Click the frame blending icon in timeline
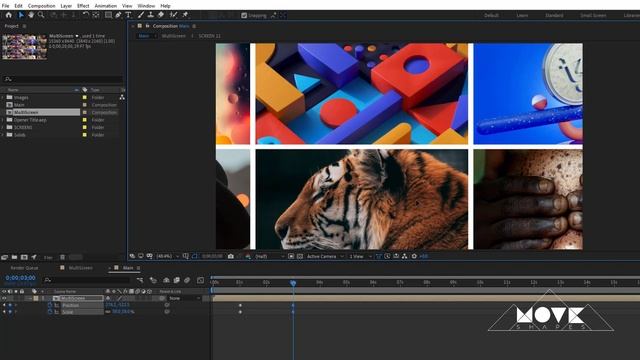 point(176,280)
